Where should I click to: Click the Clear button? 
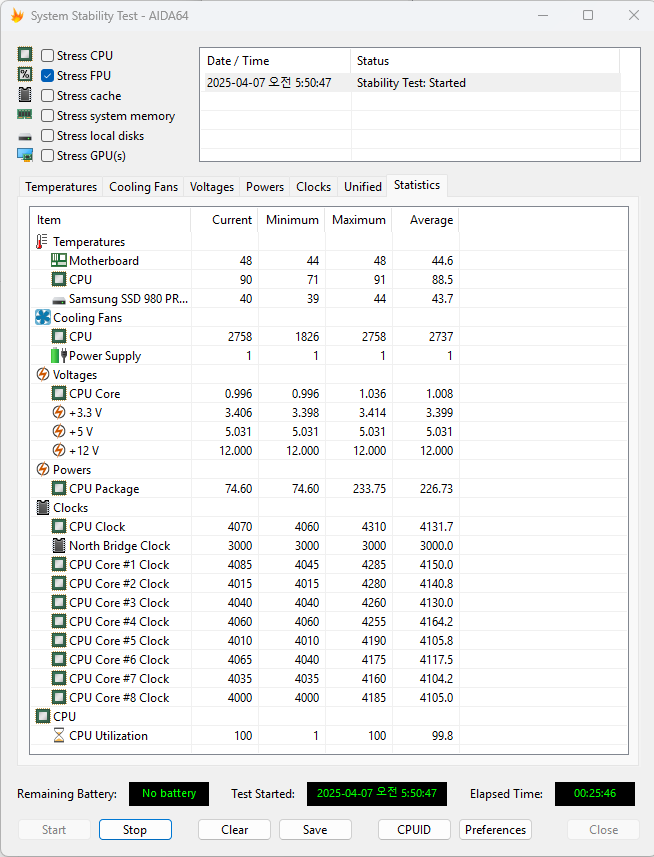click(x=234, y=830)
